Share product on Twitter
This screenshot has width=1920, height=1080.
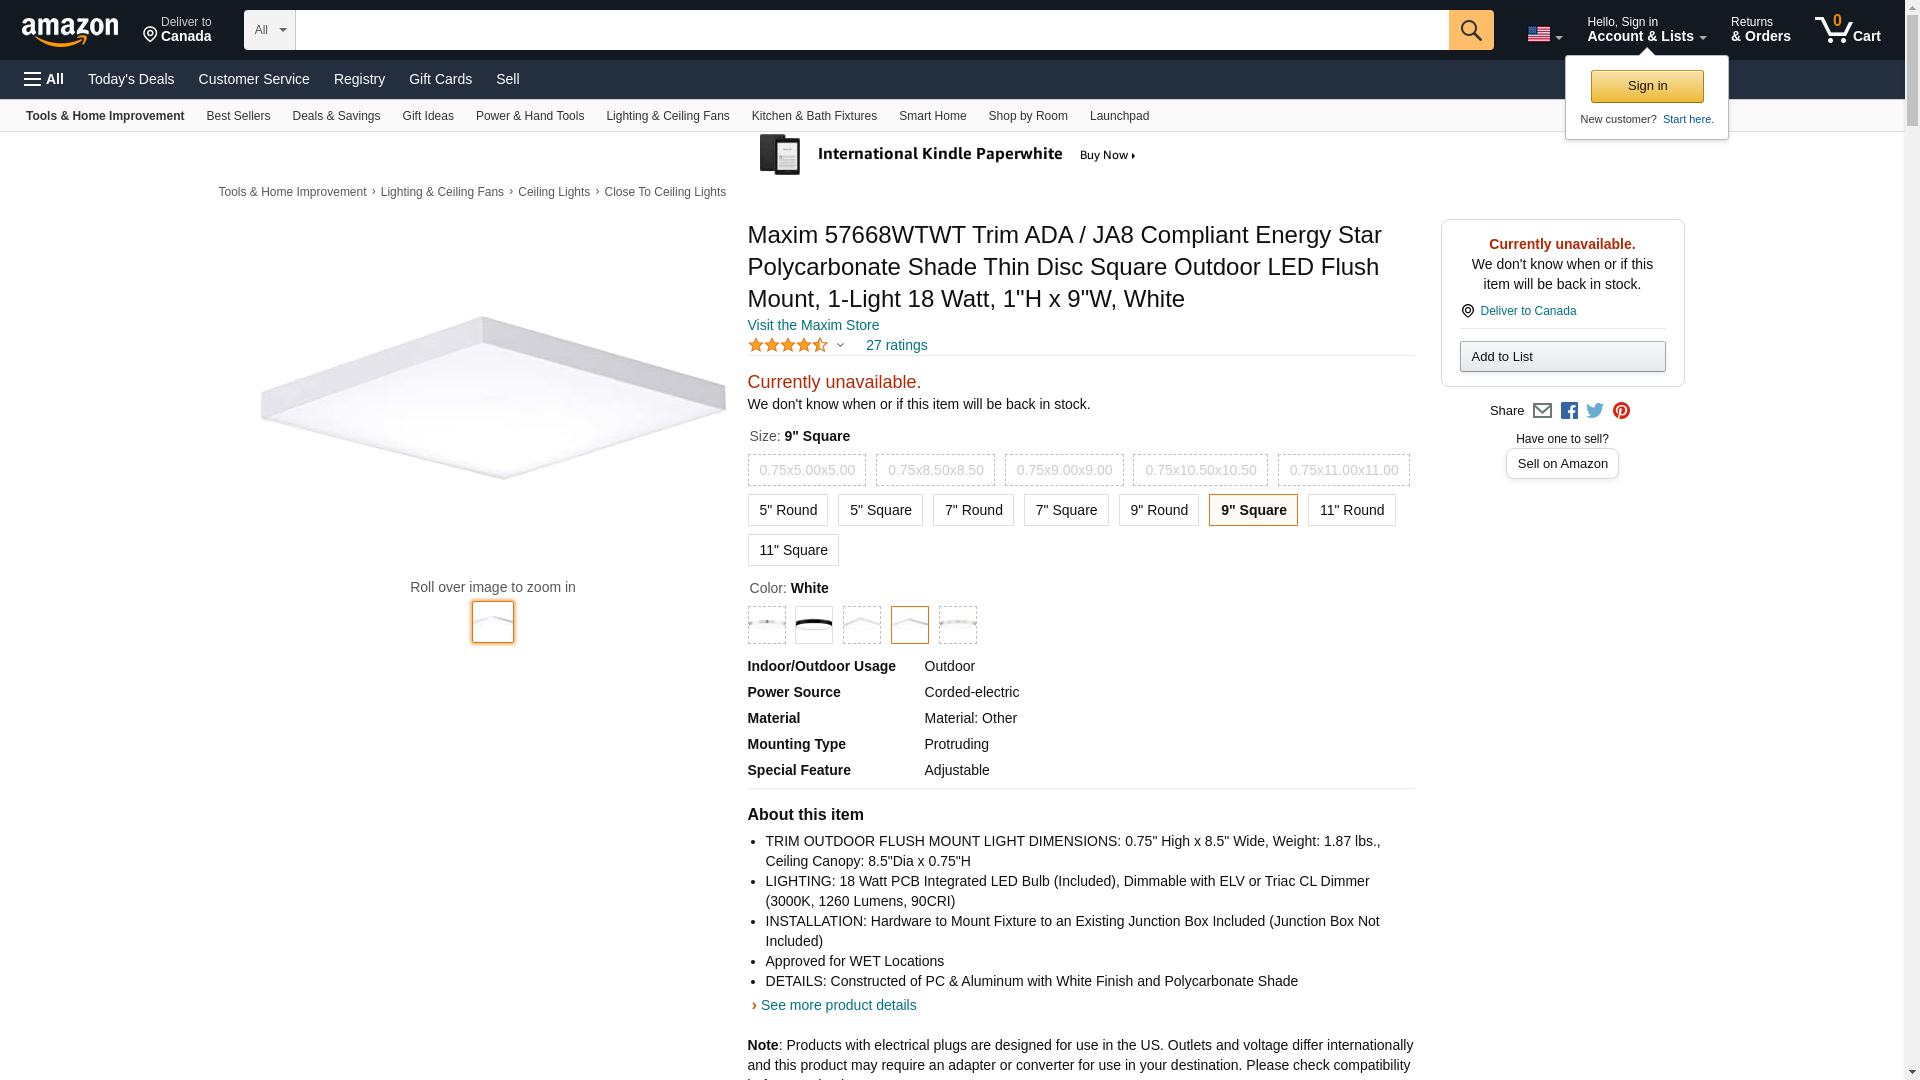tap(1595, 411)
